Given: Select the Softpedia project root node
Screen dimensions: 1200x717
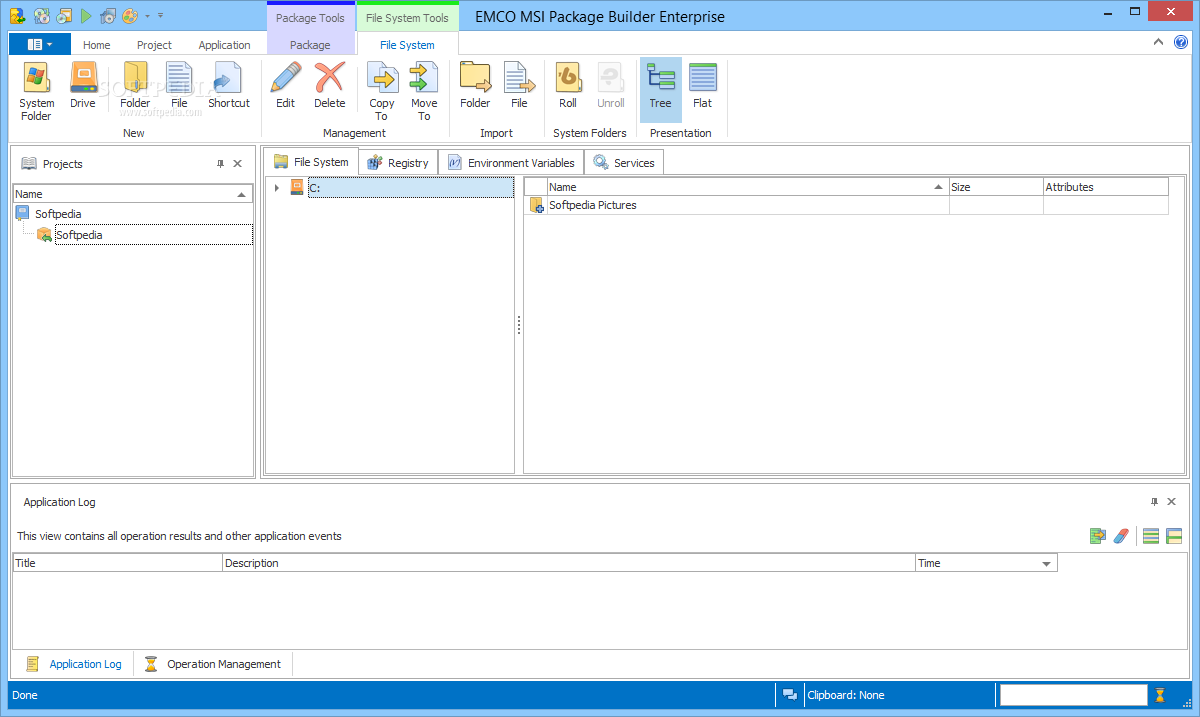Looking at the screenshot, I should point(58,214).
